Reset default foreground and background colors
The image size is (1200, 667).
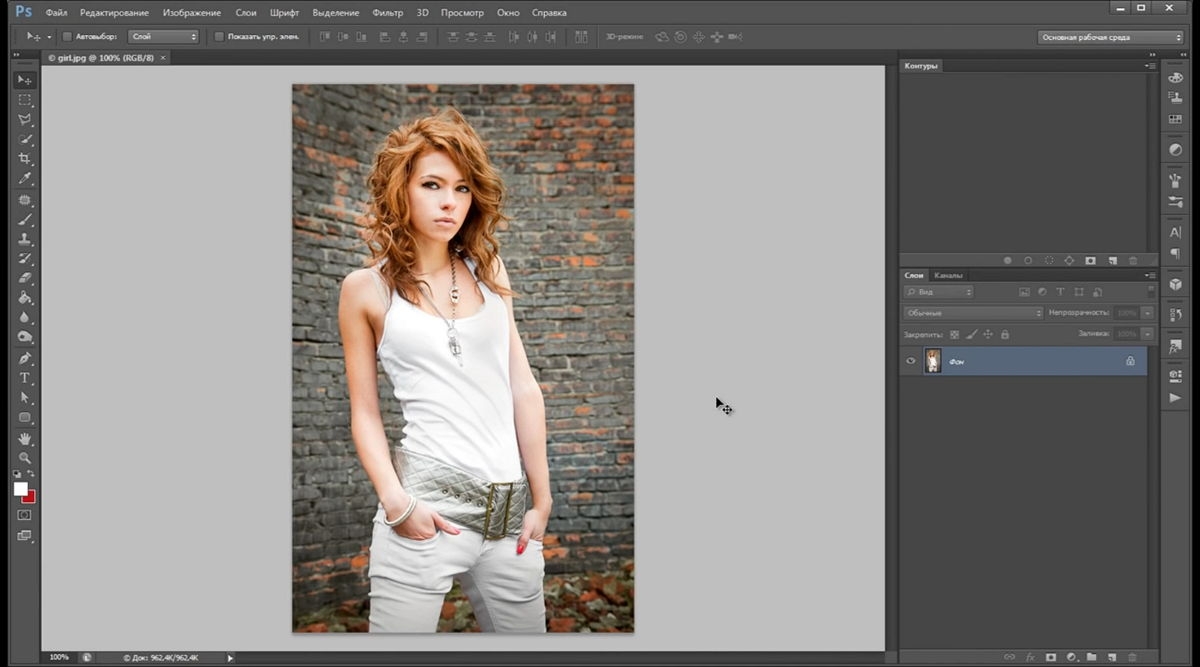click(18, 474)
